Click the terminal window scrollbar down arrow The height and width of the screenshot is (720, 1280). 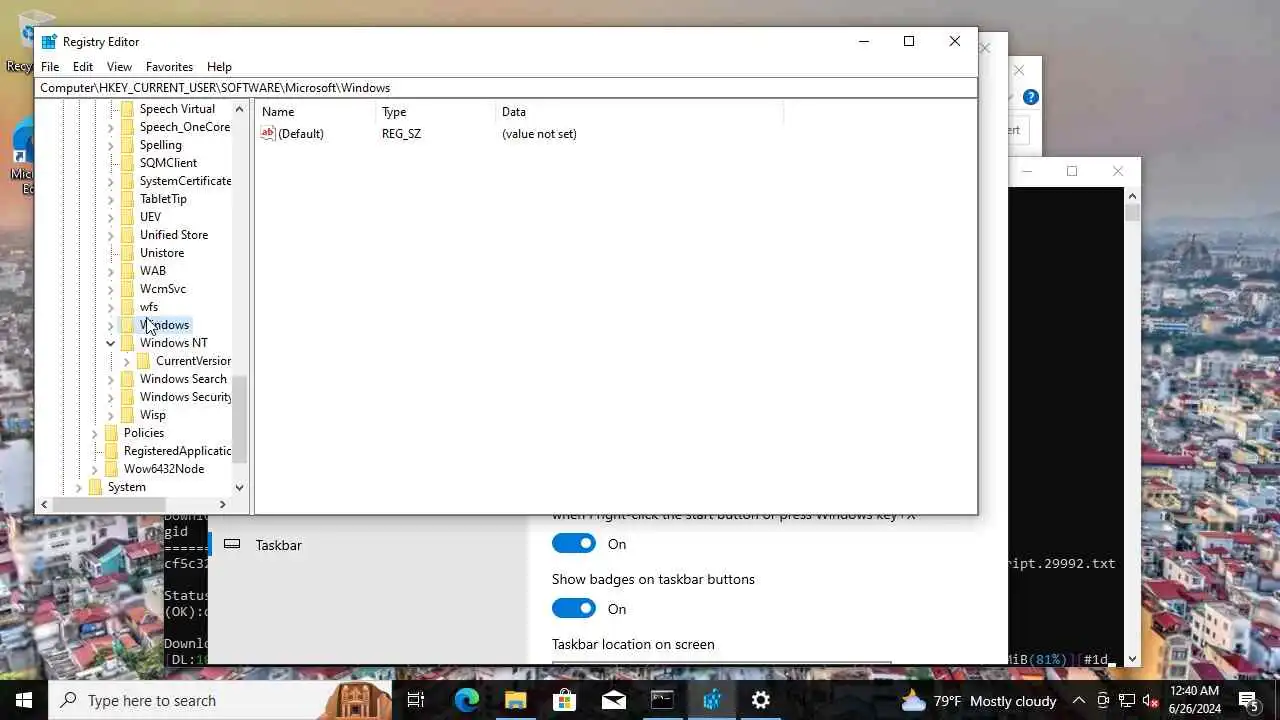(1132, 659)
